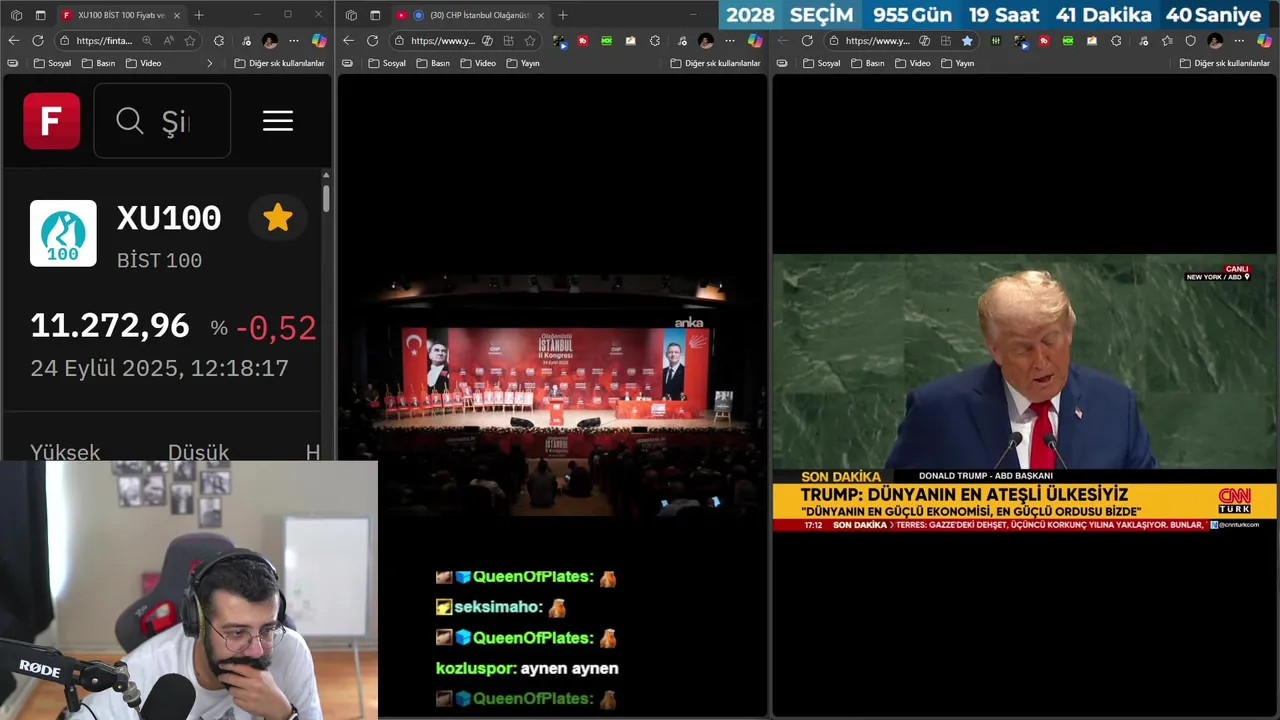This screenshot has width=1280, height=720.
Task: Expand Video bookmark folder in fintables window
Action: point(143,63)
